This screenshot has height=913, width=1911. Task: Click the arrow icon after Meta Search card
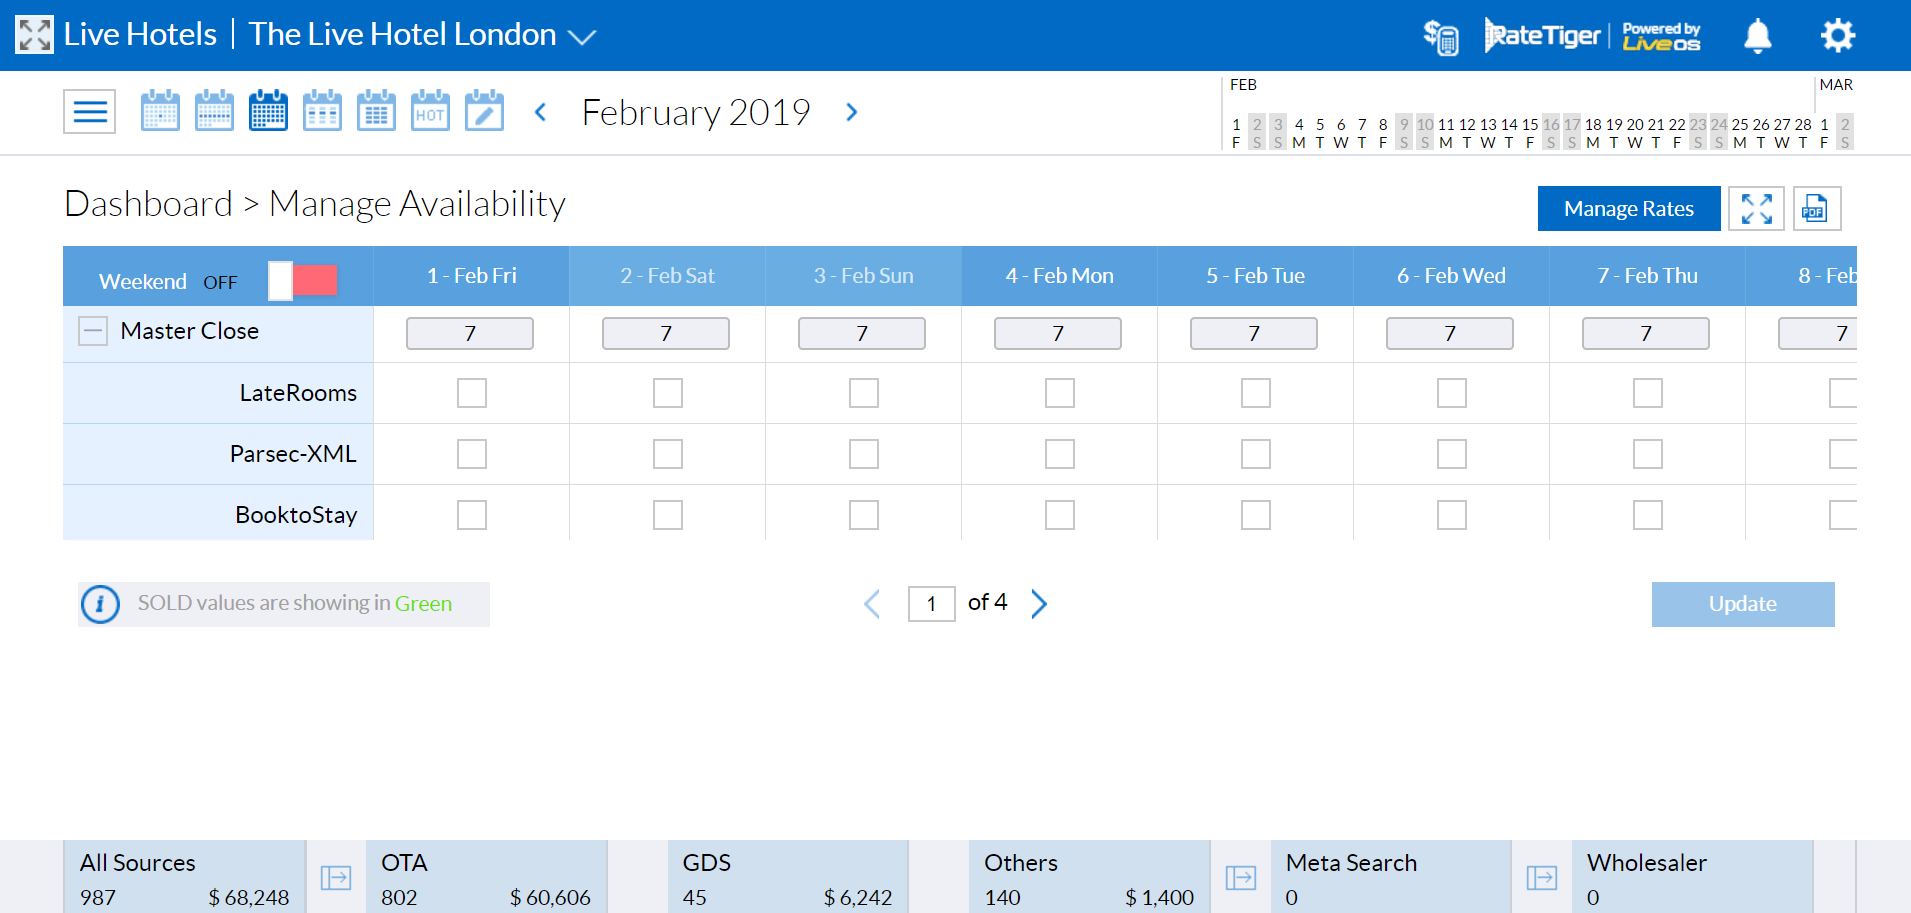tap(1542, 878)
